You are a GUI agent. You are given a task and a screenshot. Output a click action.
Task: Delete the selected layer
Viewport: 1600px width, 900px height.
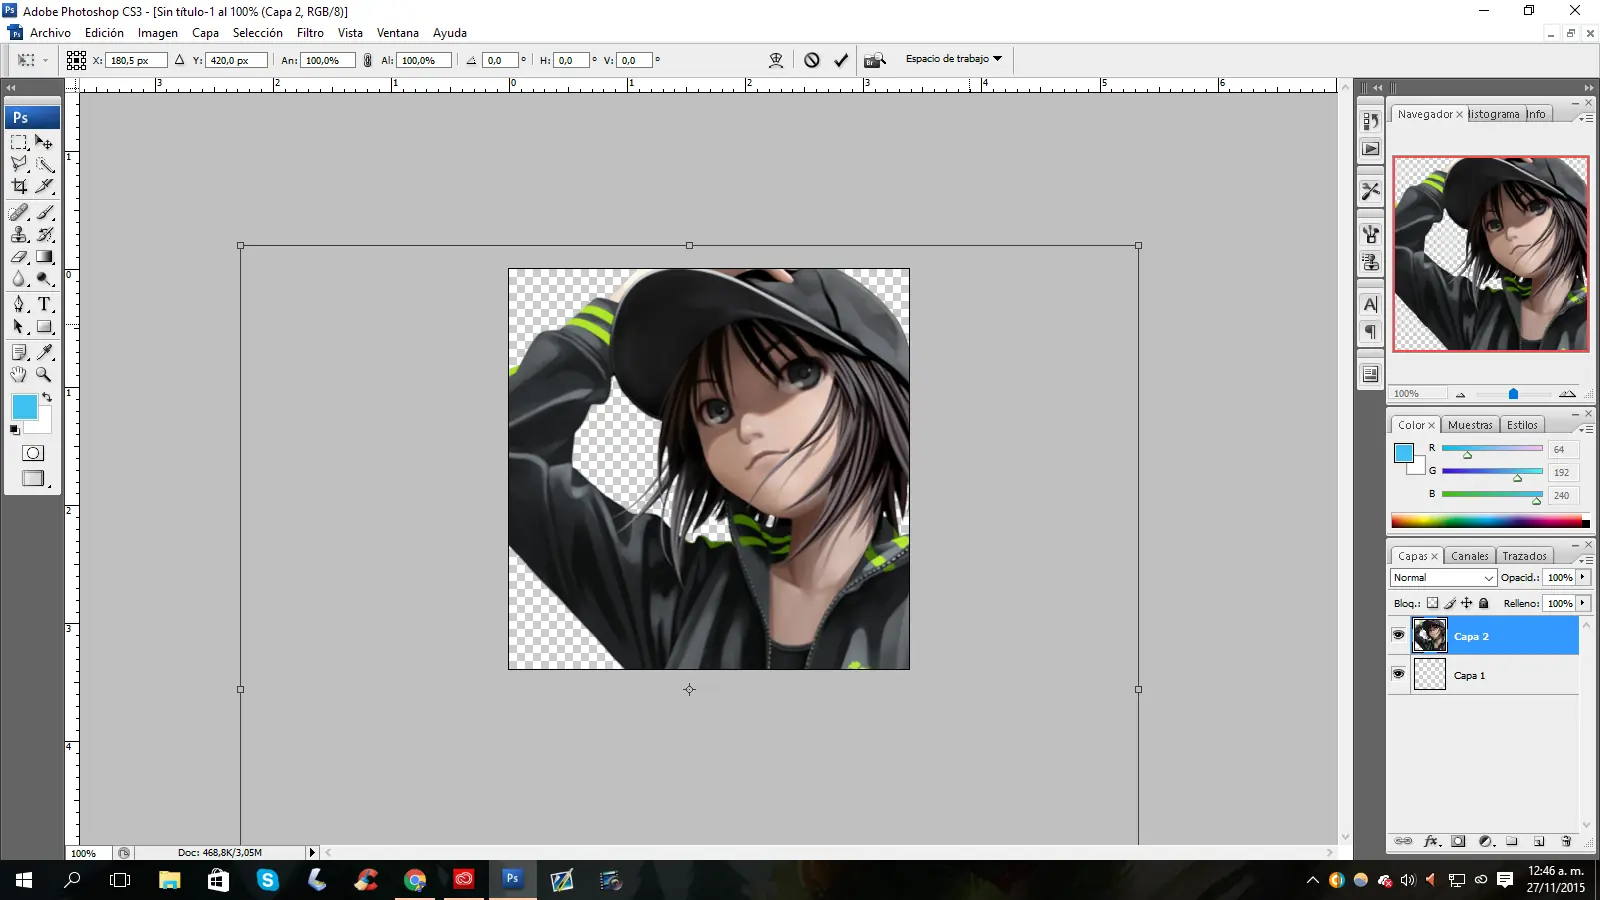pos(1566,841)
